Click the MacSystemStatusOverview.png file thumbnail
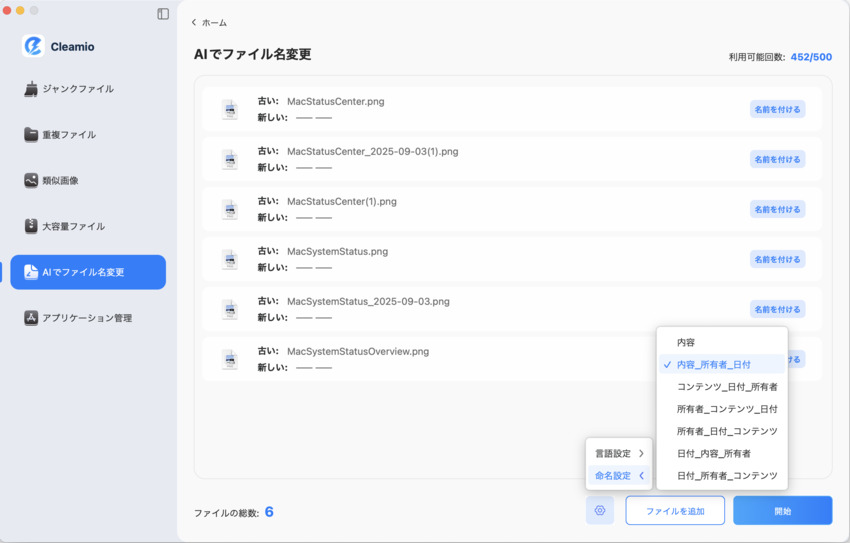Viewport: 850px width, 543px height. (230, 359)
